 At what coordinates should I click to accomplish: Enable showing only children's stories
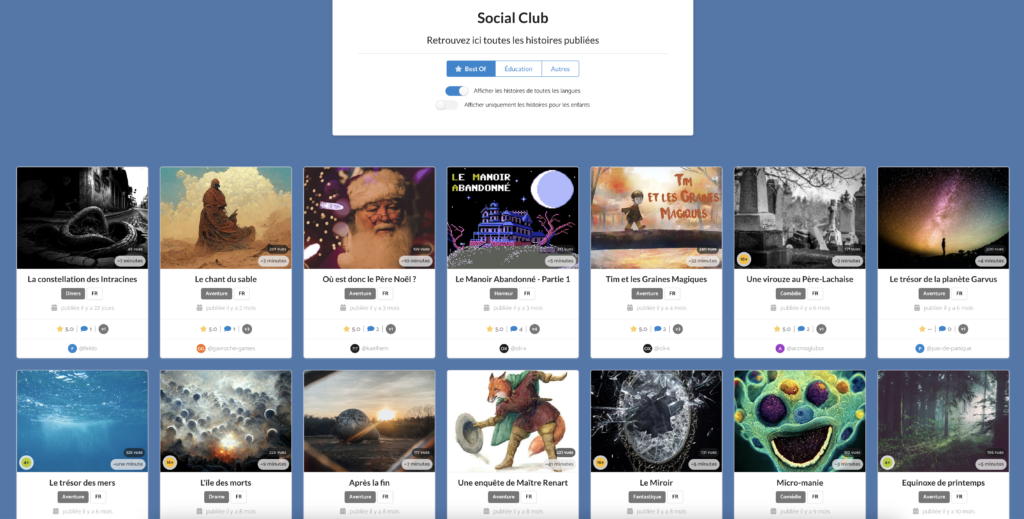coord(447,104)
